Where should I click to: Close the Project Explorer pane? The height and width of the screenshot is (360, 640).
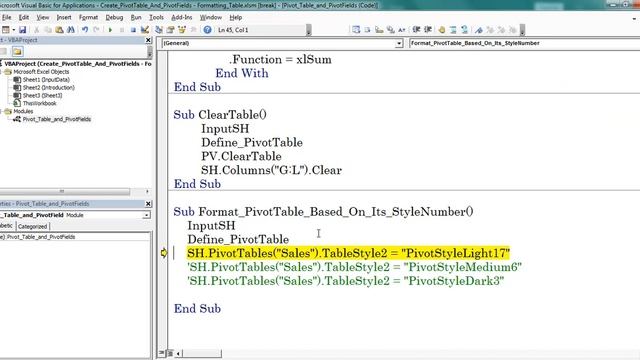148,40
